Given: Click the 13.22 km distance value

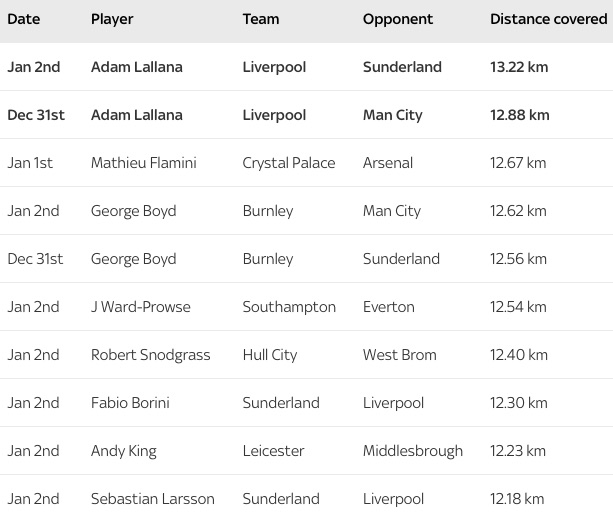Looking at the screenshot, I should click(519, 67).
